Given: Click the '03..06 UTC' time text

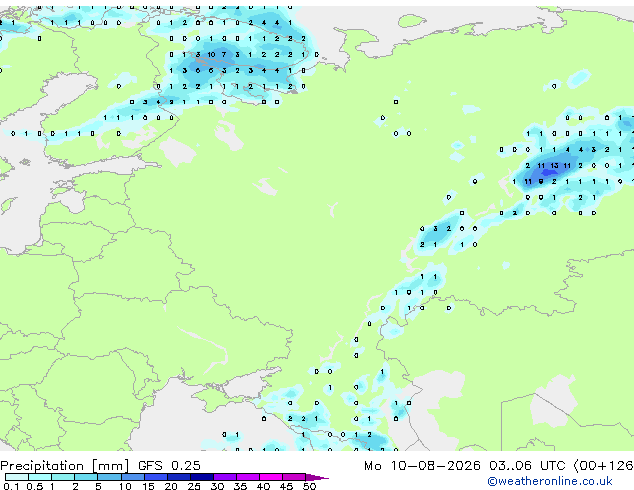Looking at the screenshot, I should pyautogui.click(x=527, y=466).
